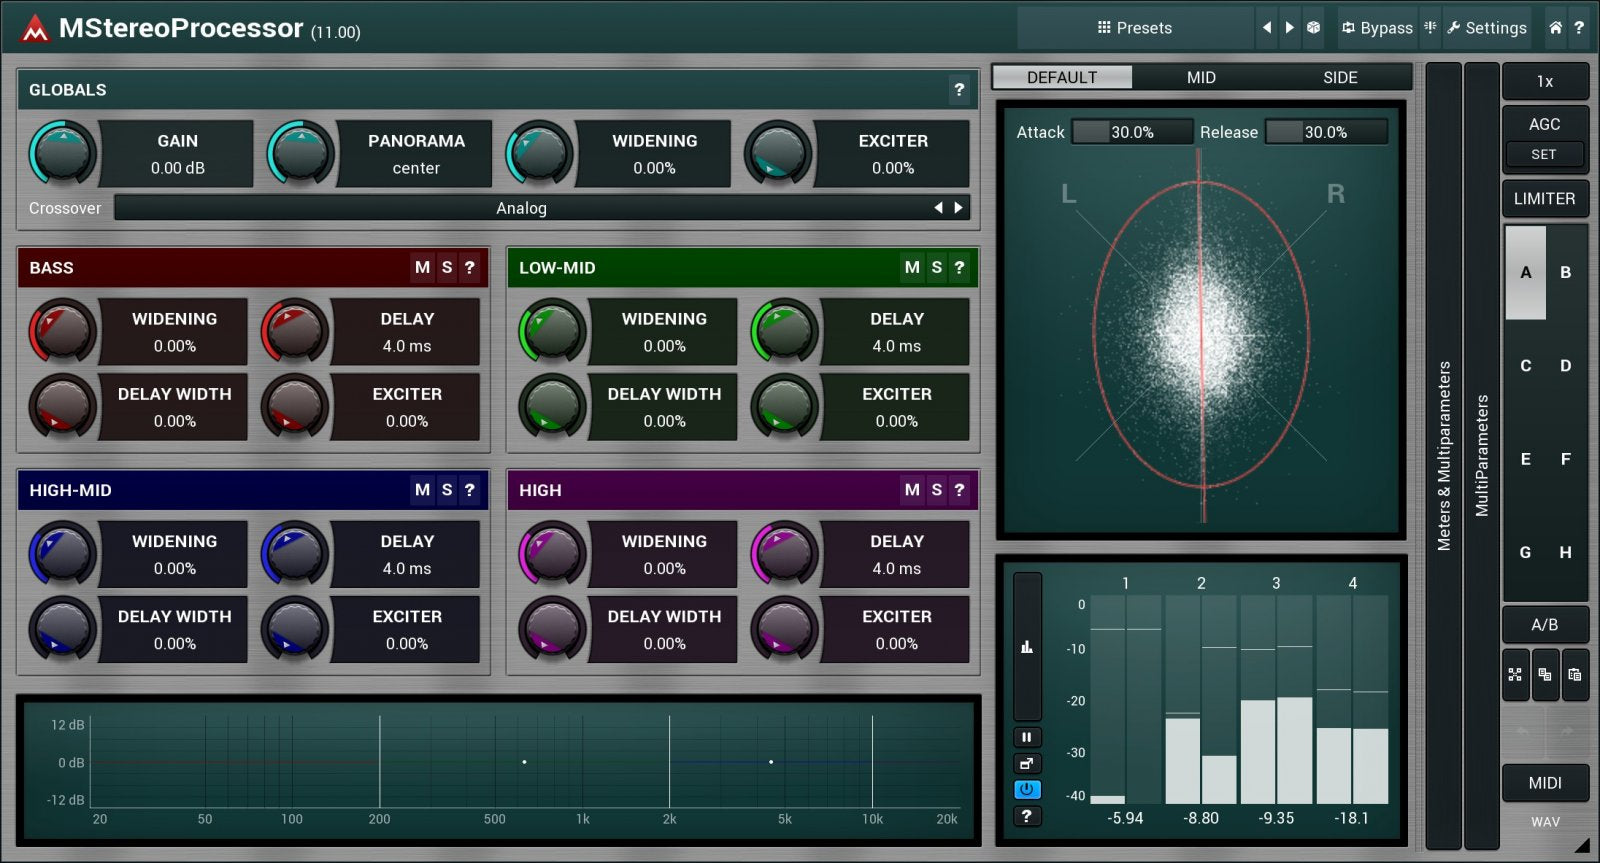Open the Globals section help icon
Viewport: 1600px width, 863px height.
click(959, 90)
